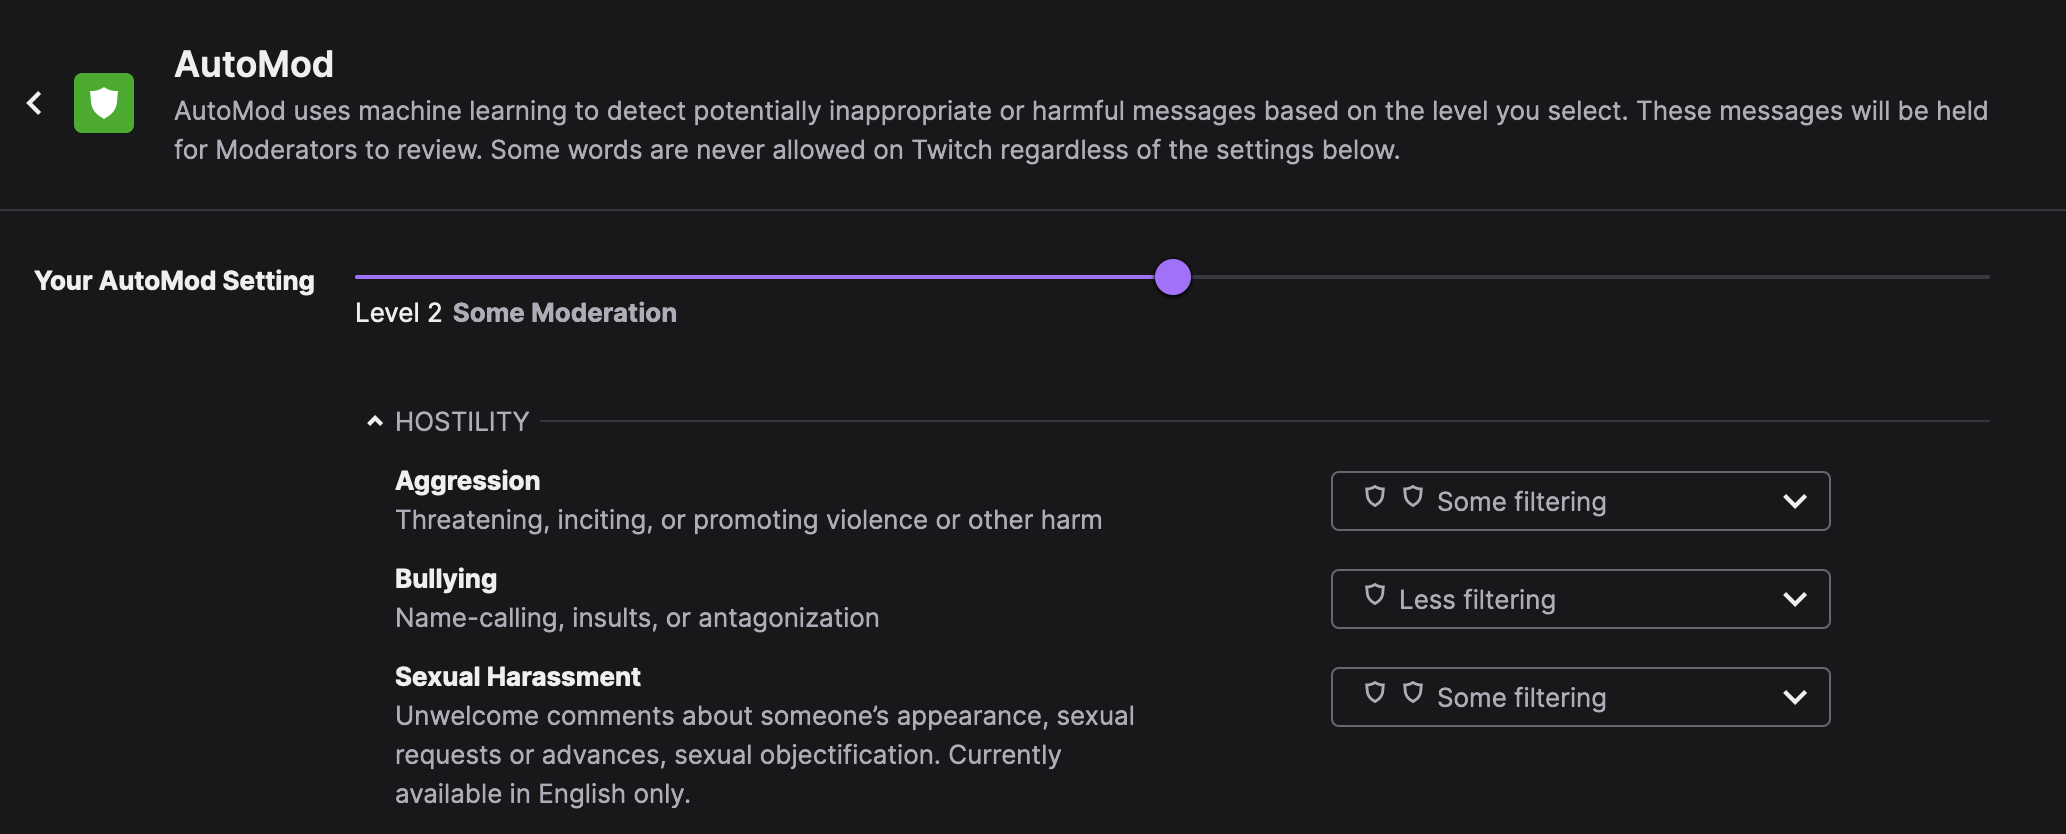
Task: Click the second shield icon in Sexual Harassment dropdown
Action: point(1413,694)
